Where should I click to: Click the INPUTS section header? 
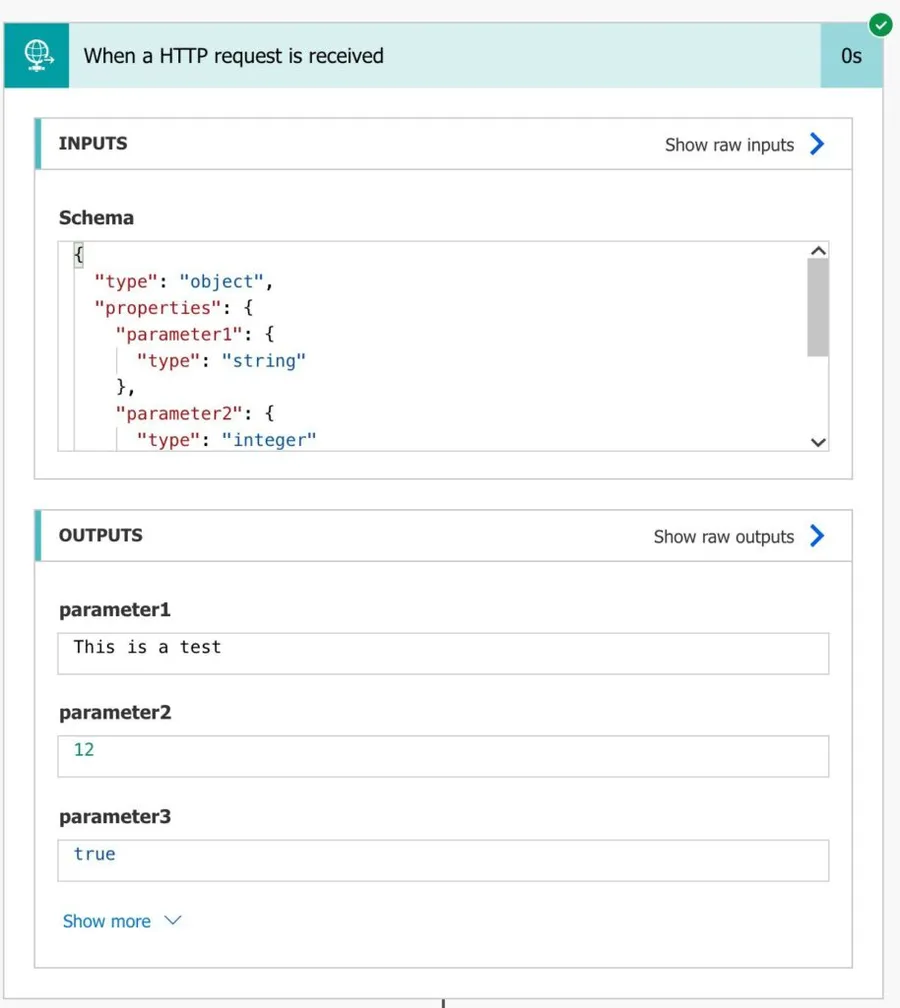[93, 143]
